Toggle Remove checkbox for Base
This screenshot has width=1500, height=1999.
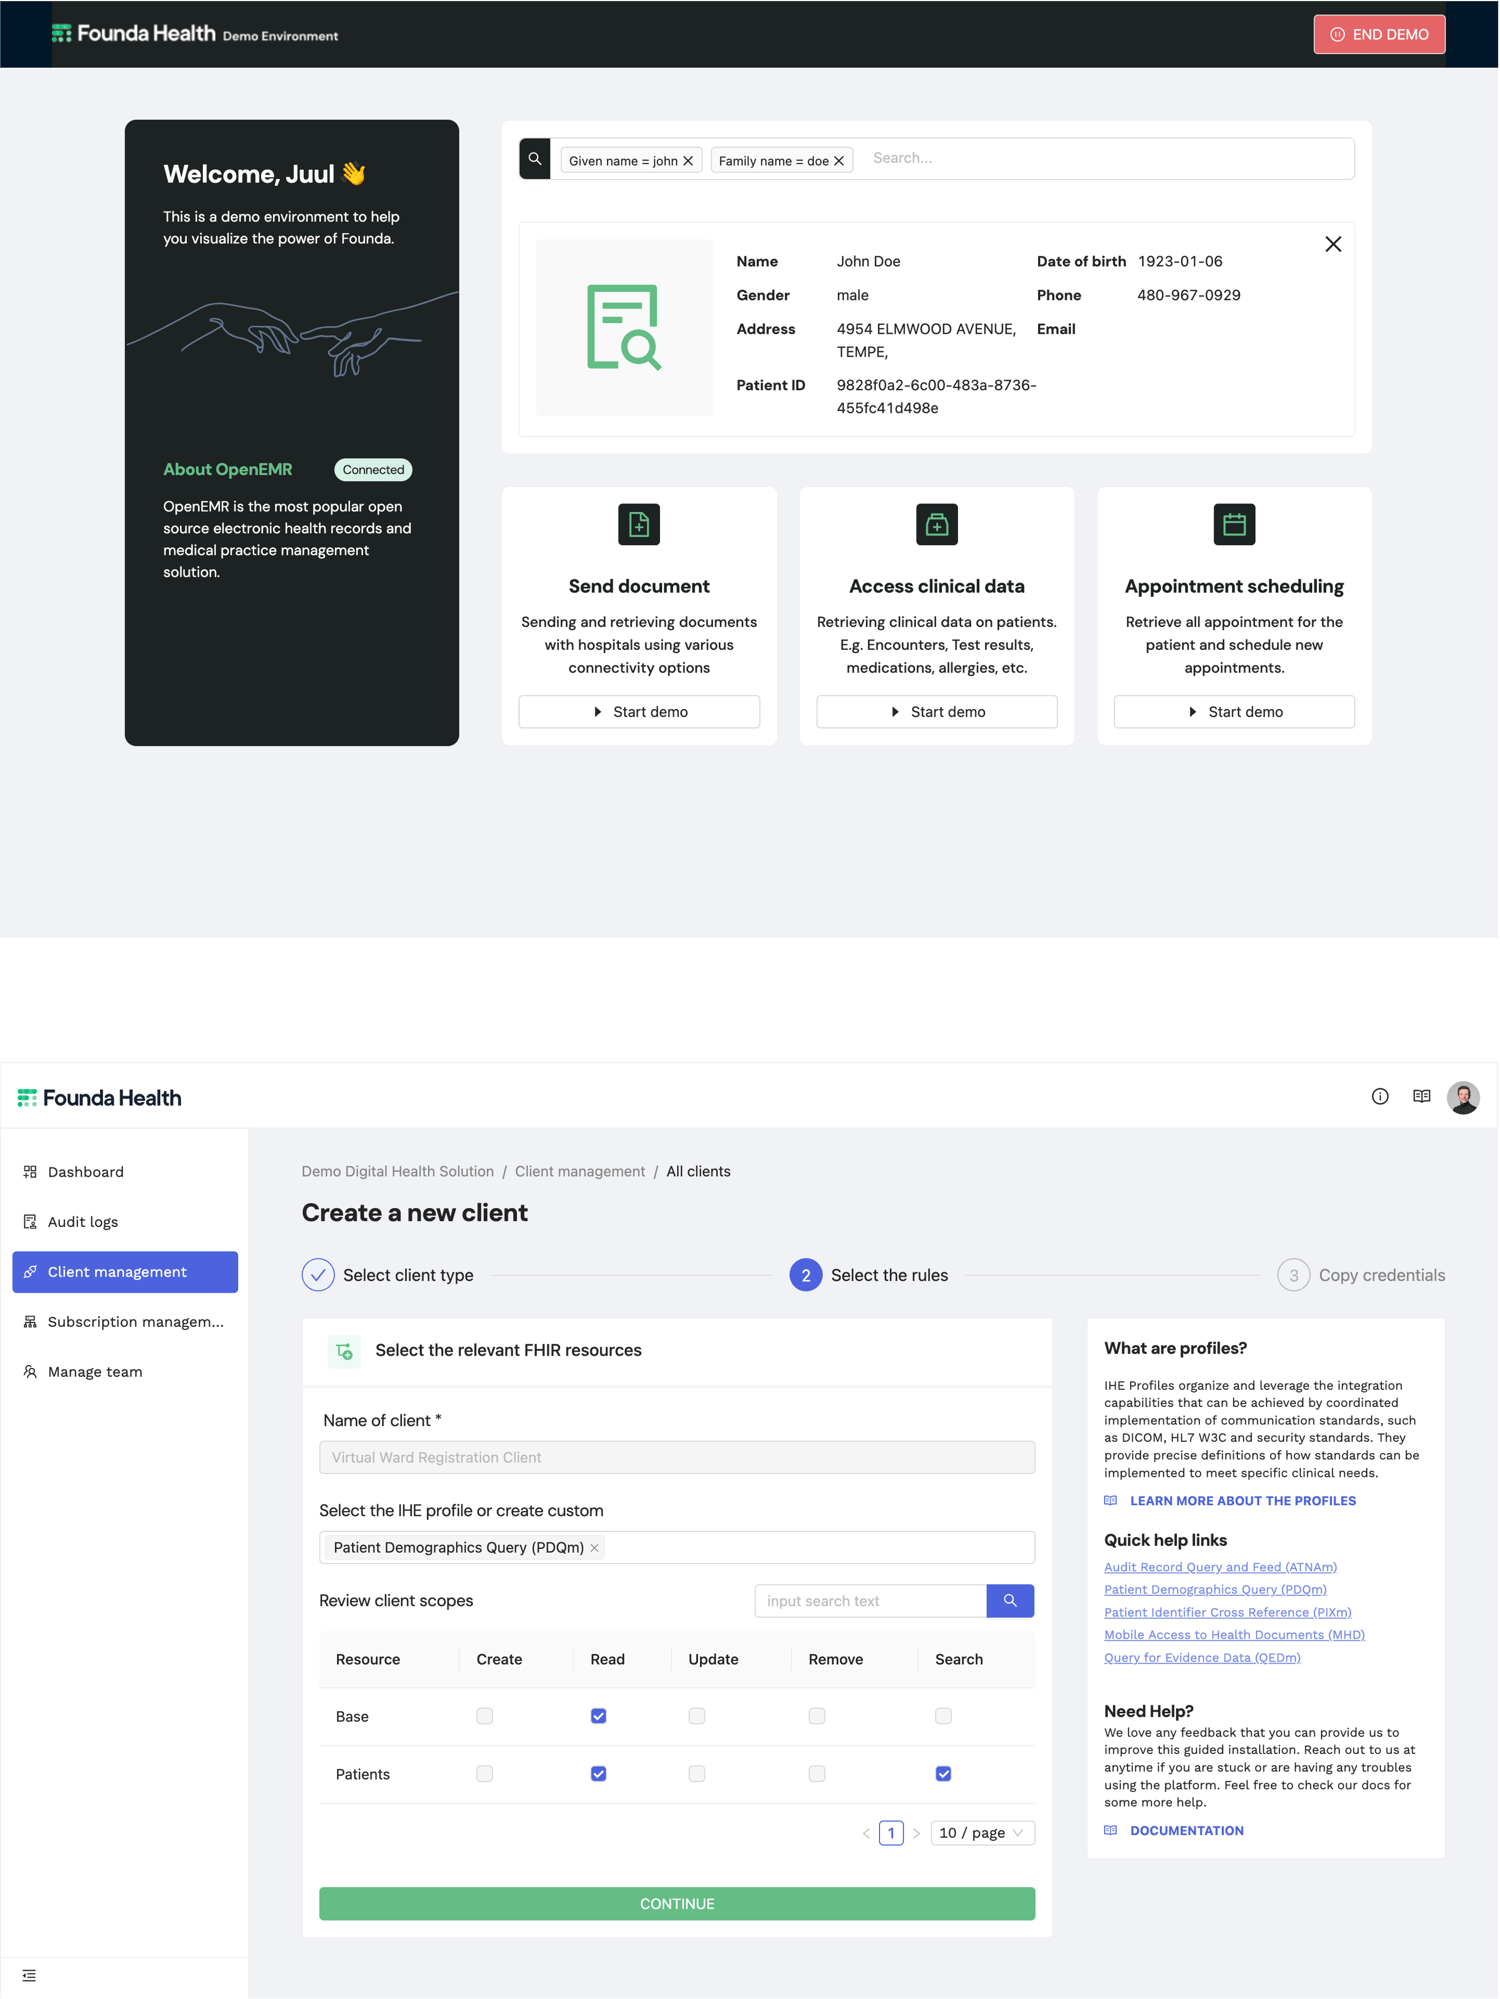[x=817, y=1716]
